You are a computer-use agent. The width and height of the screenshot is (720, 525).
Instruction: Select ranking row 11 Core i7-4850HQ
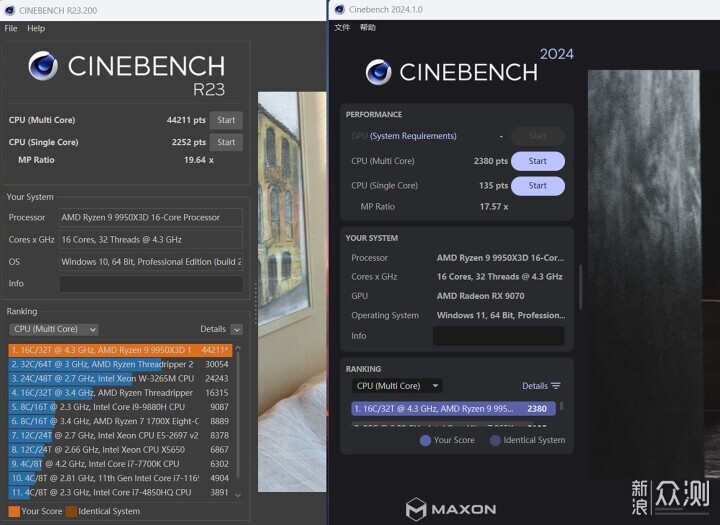click(120, 492)
